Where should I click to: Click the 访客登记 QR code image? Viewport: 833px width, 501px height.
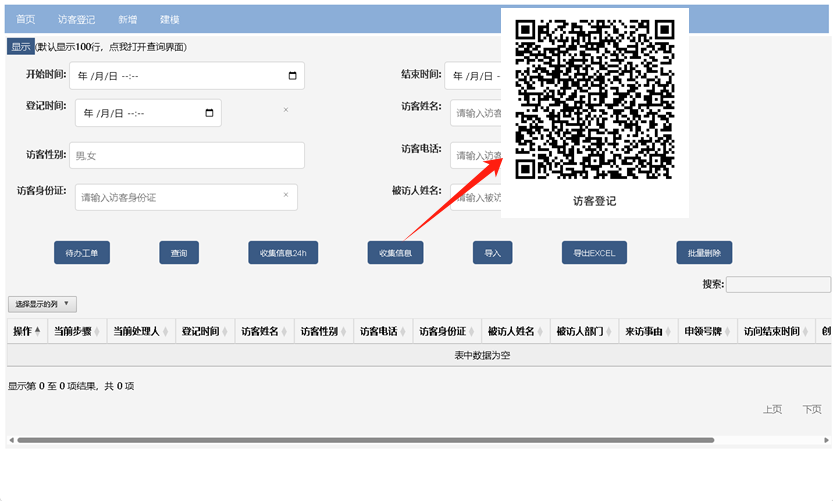click(x=595, y=99)
